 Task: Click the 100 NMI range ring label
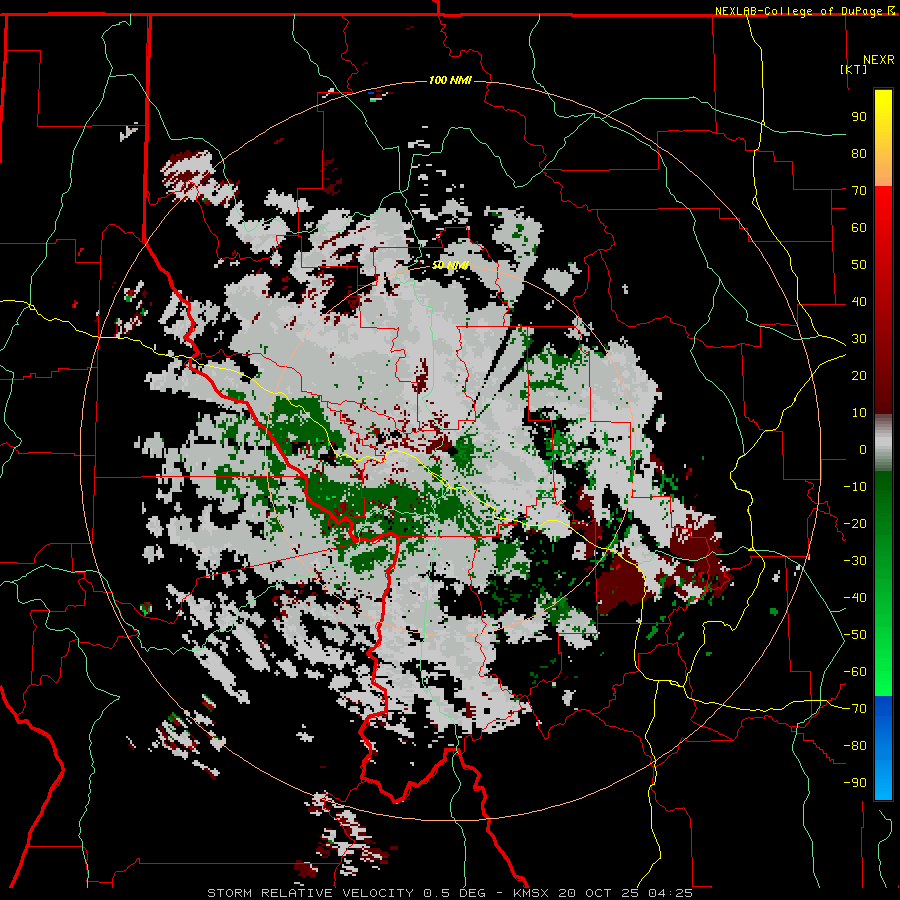point(449,80)
